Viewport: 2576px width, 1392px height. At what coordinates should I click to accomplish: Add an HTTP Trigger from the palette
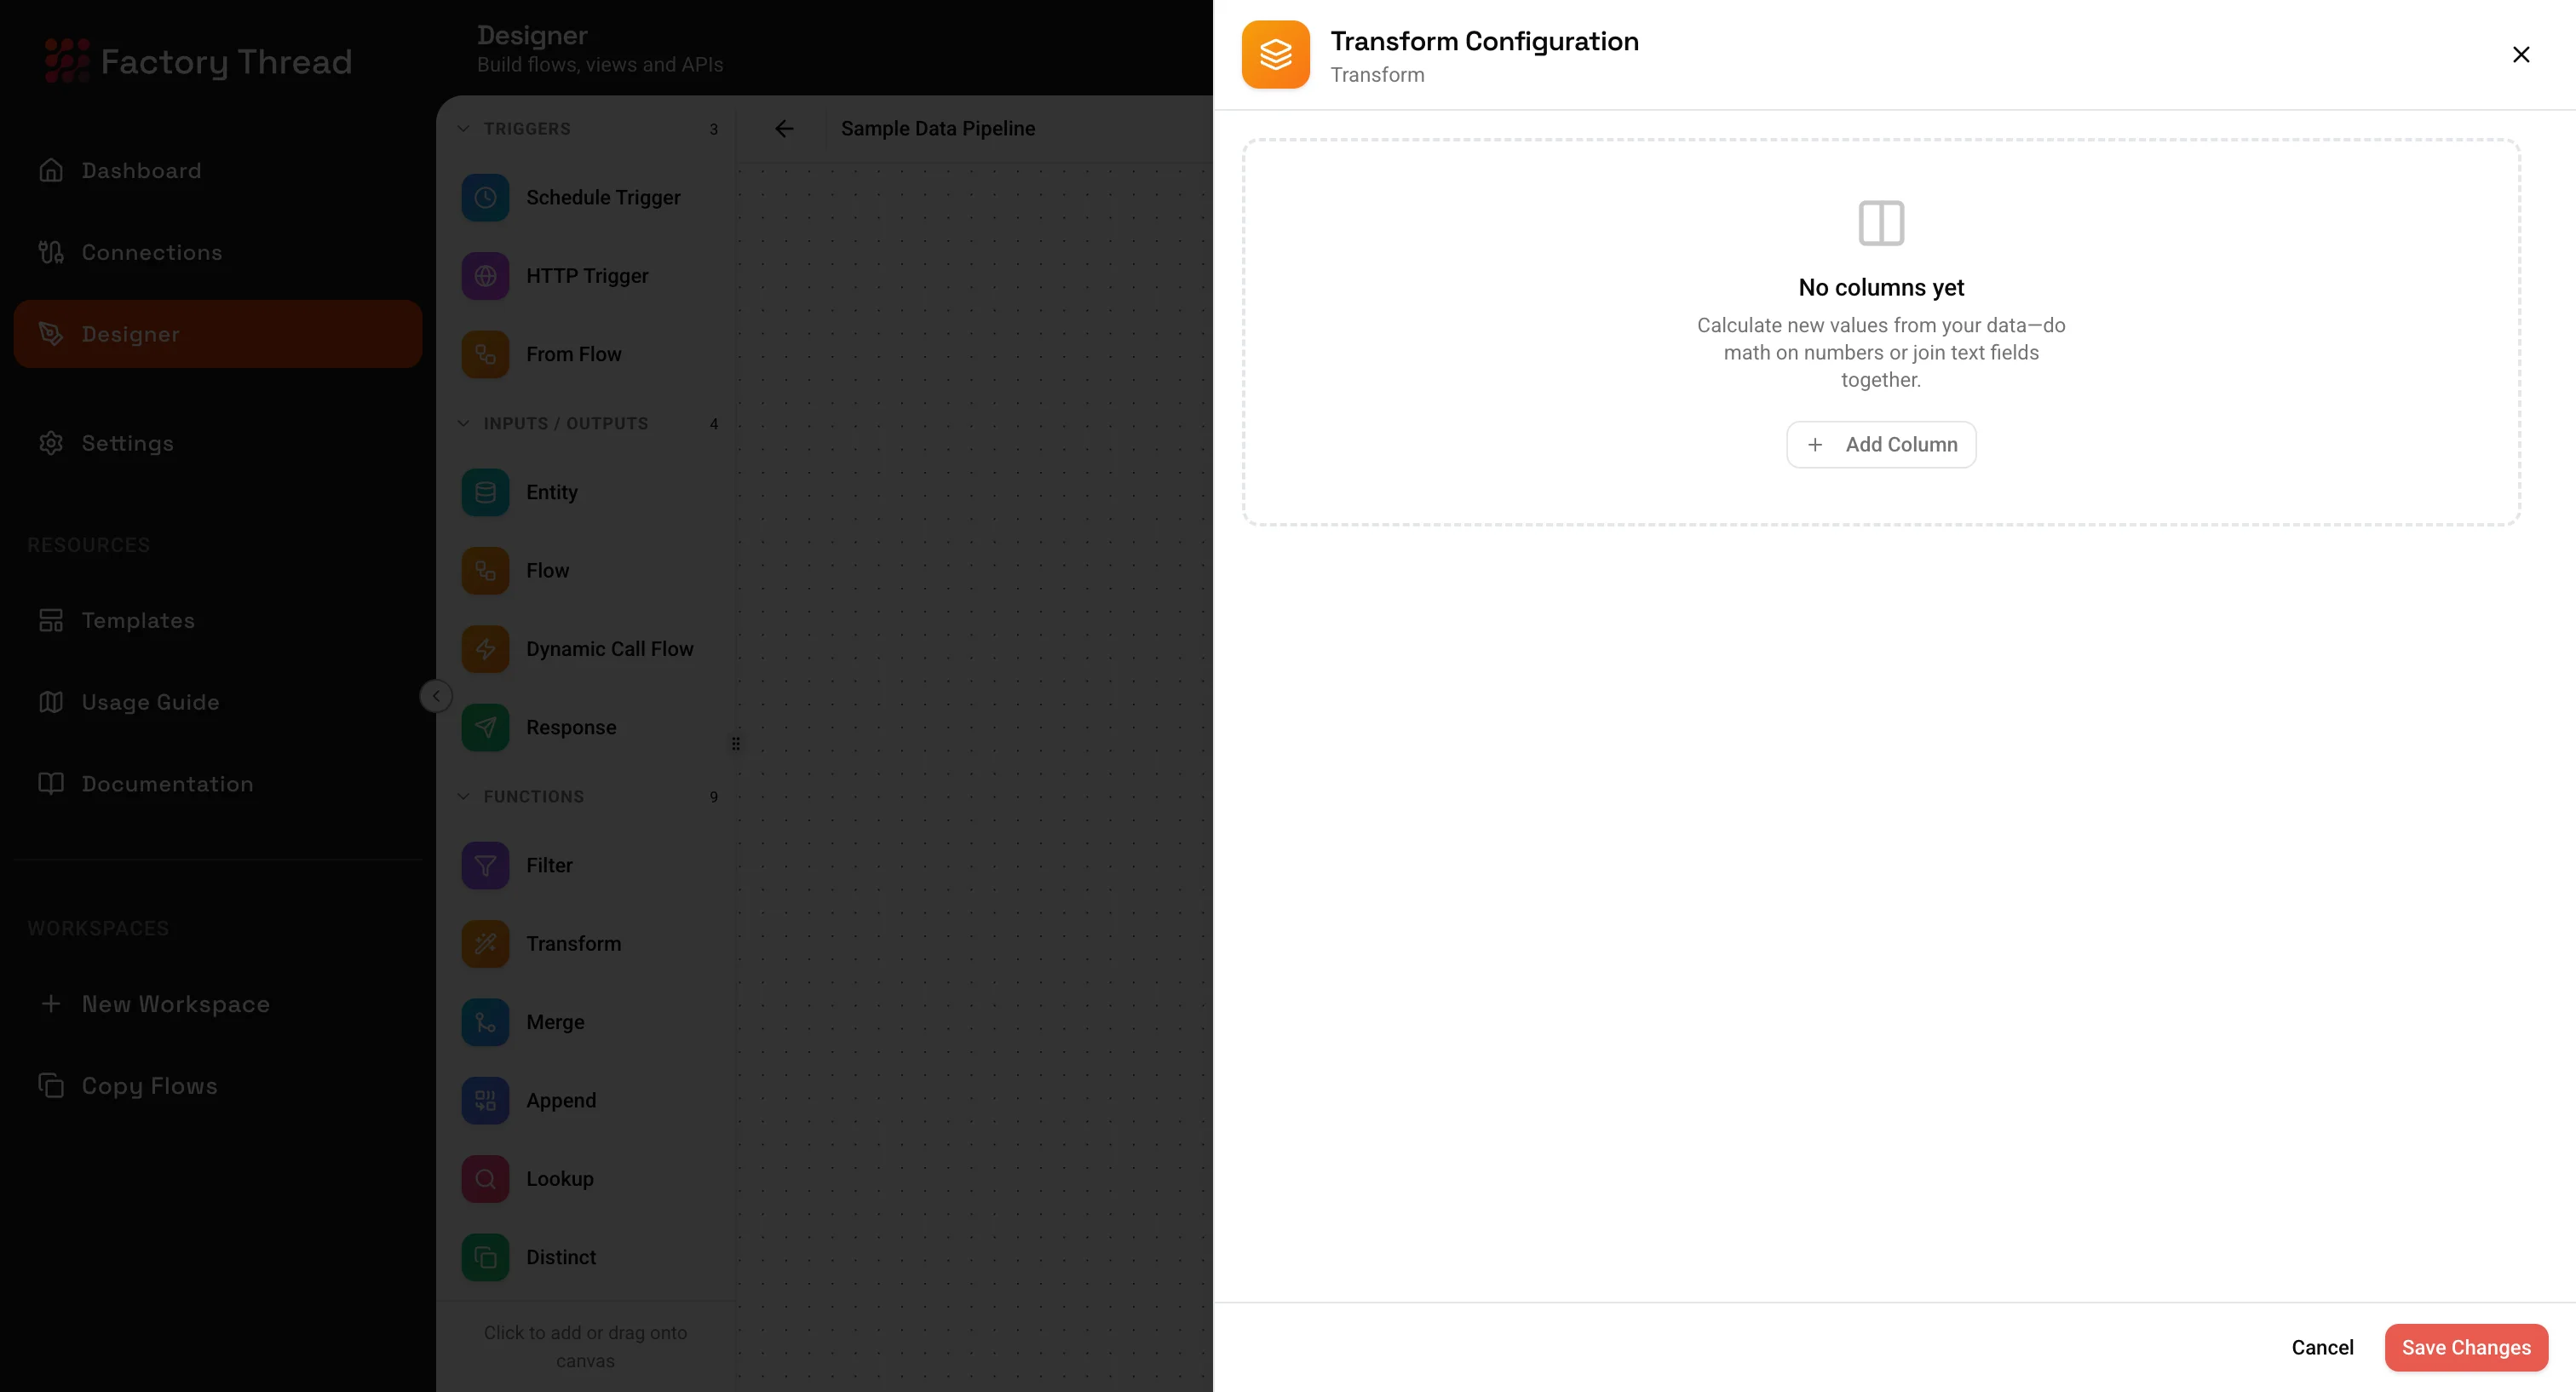486,276
